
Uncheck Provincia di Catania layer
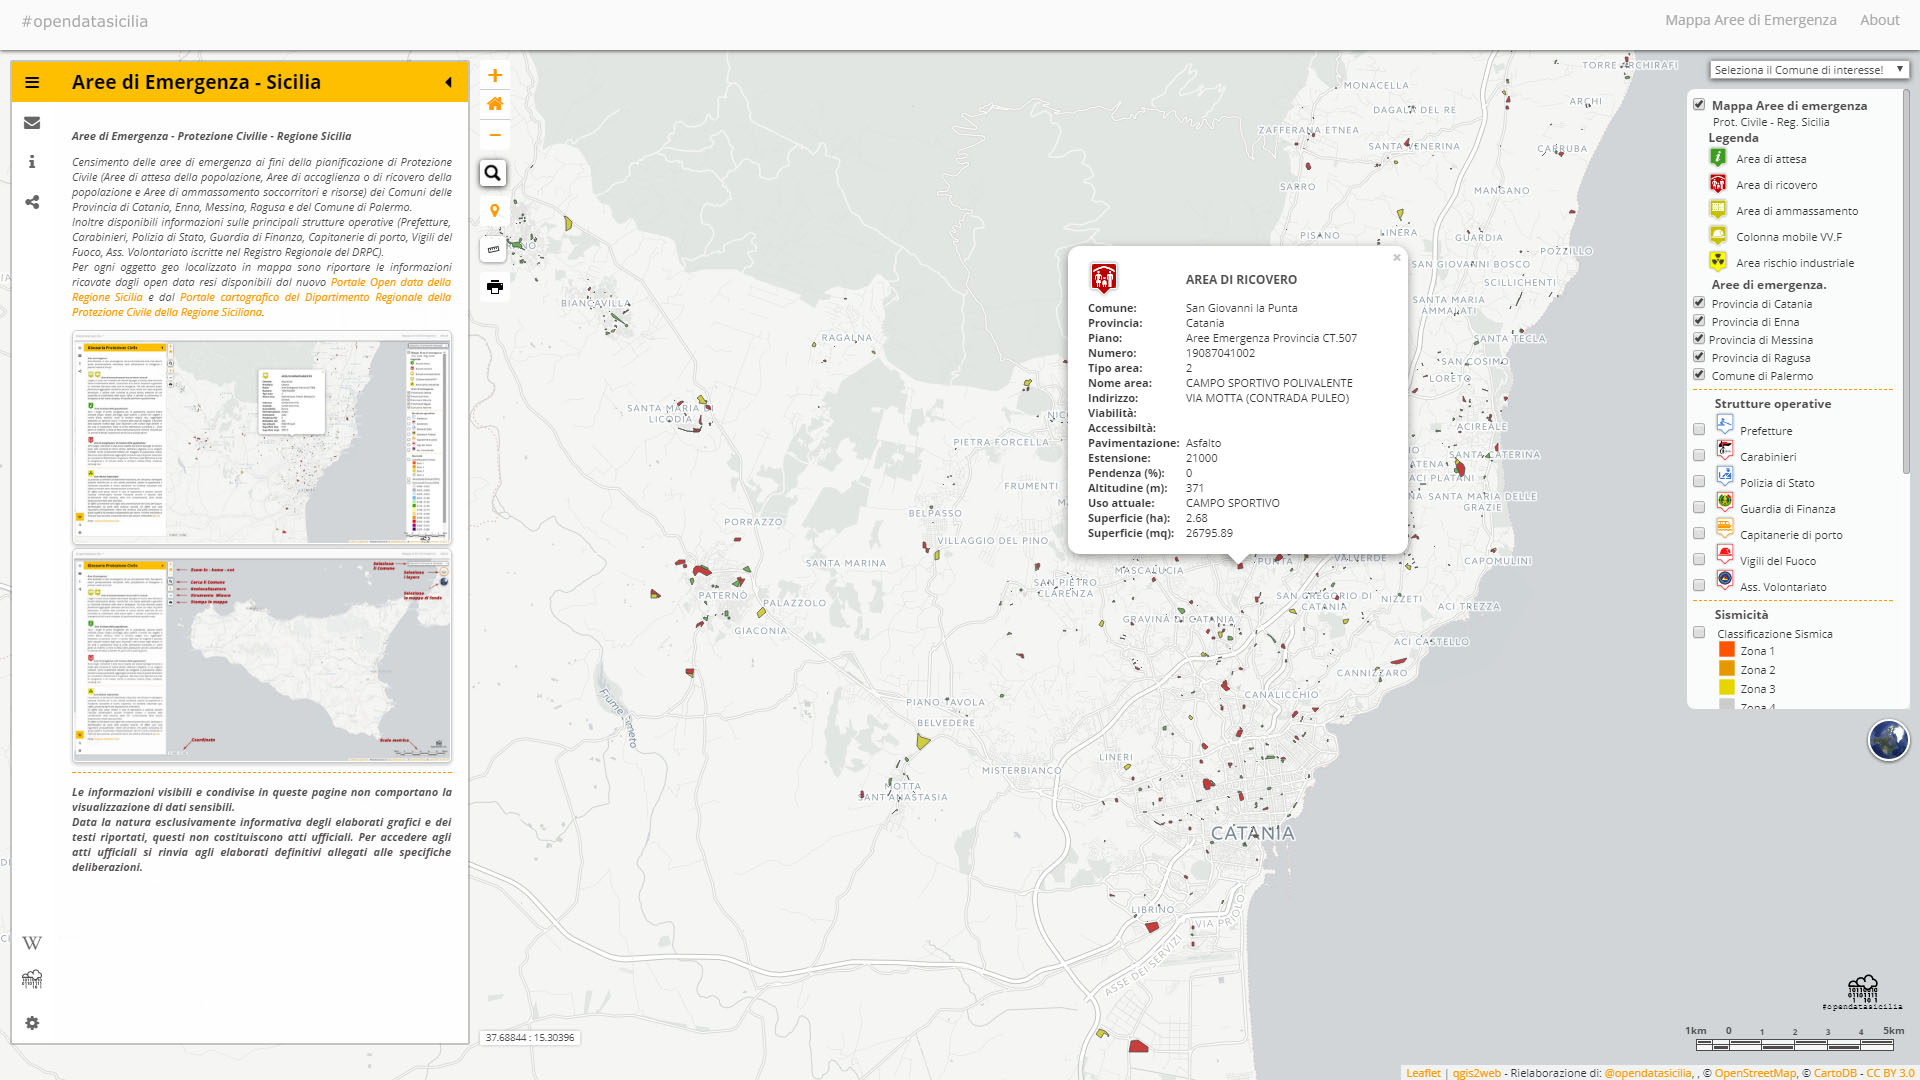[1699, 303]
